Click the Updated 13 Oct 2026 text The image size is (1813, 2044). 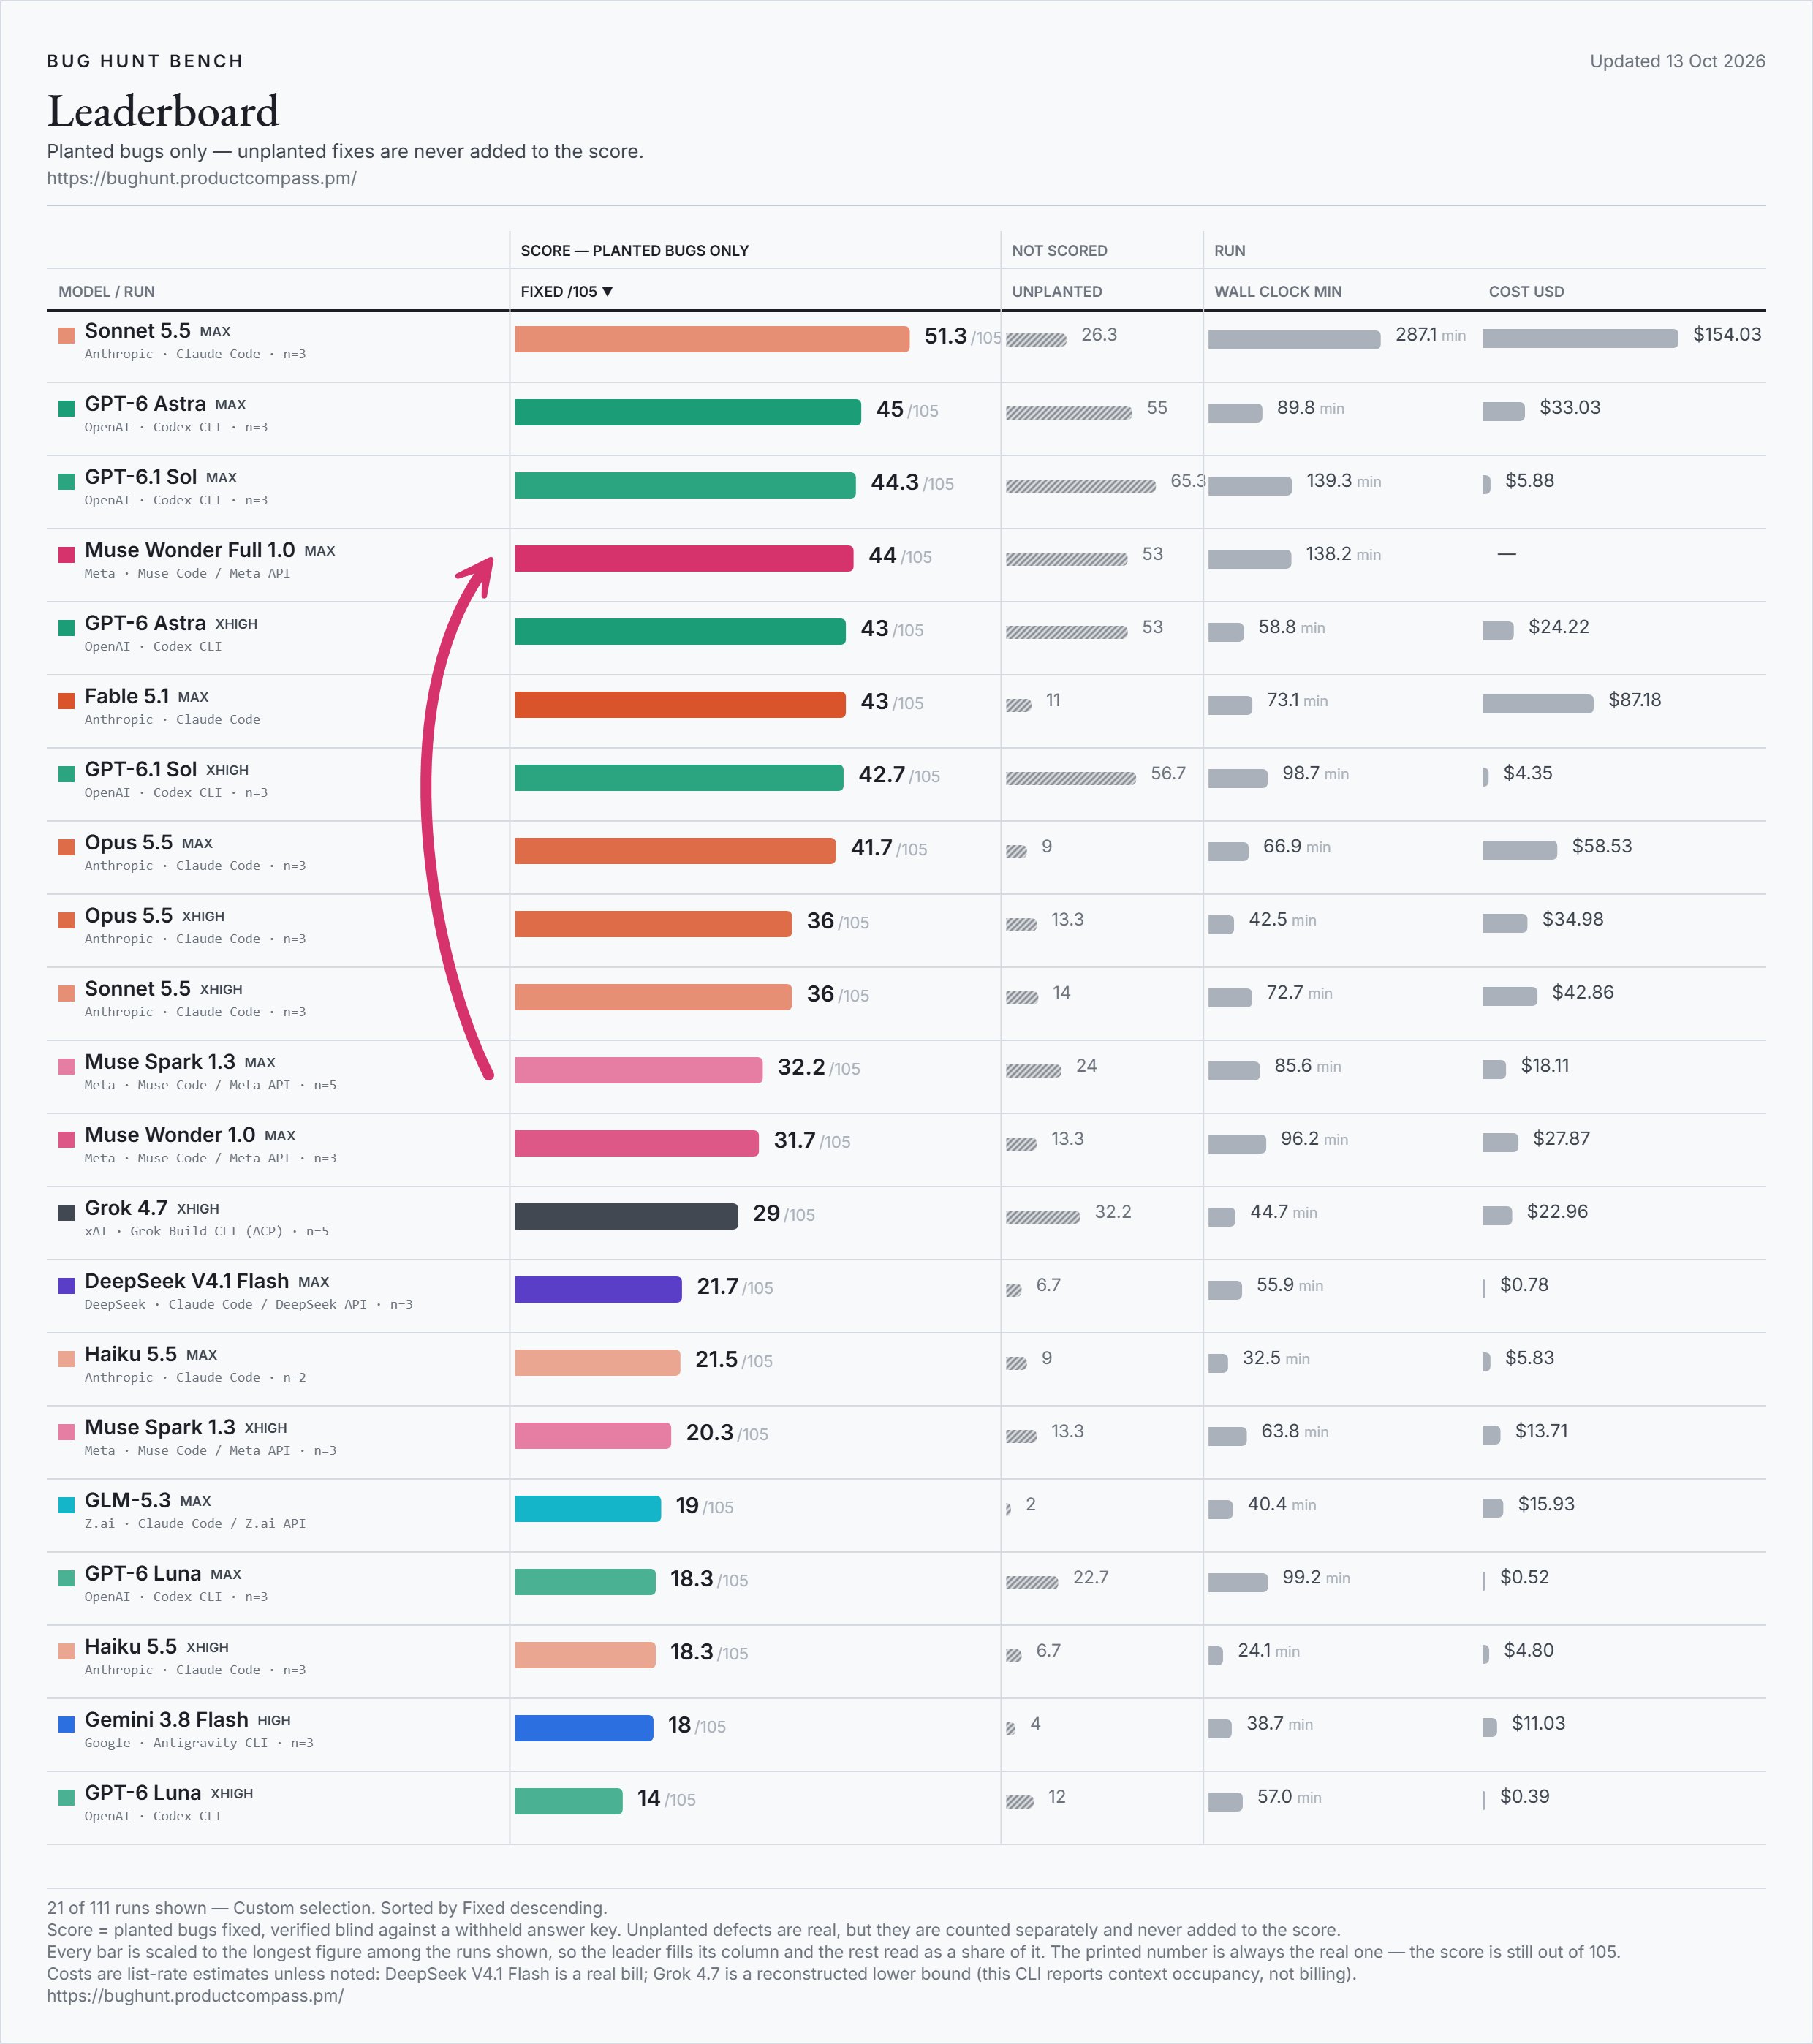(x=1677, y=61)
